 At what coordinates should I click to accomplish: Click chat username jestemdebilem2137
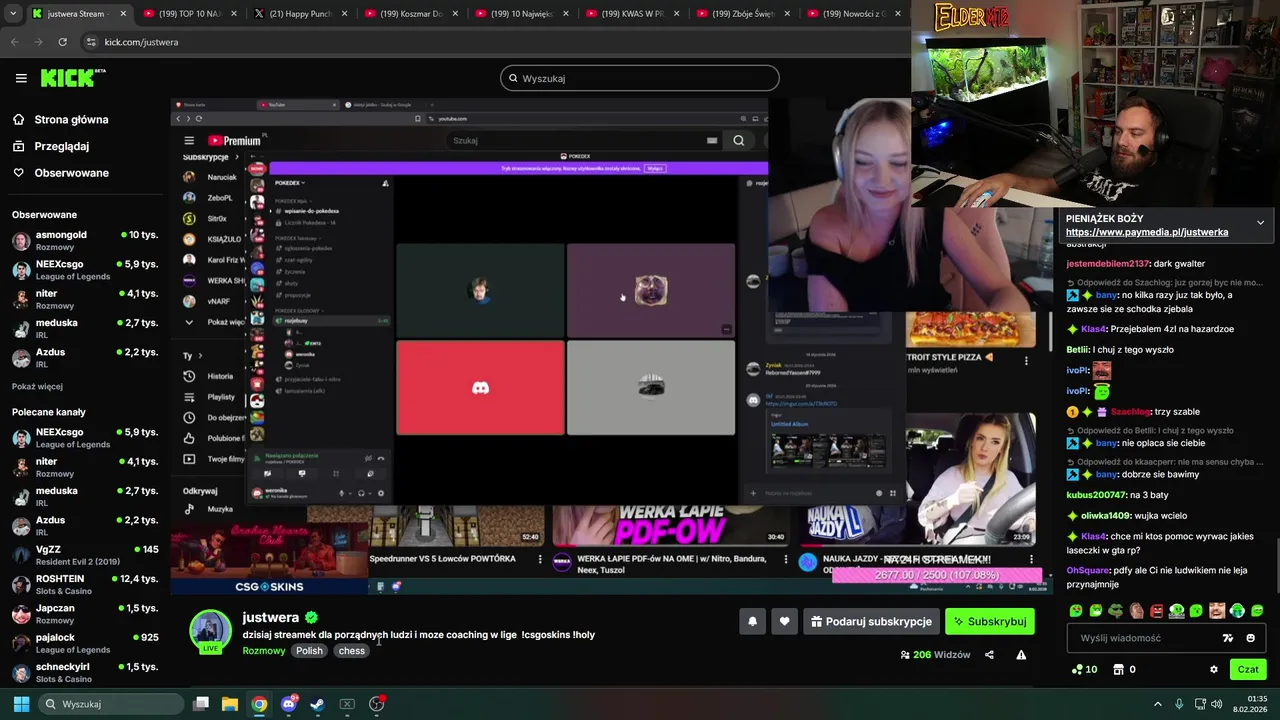(x=1107, y=264)
